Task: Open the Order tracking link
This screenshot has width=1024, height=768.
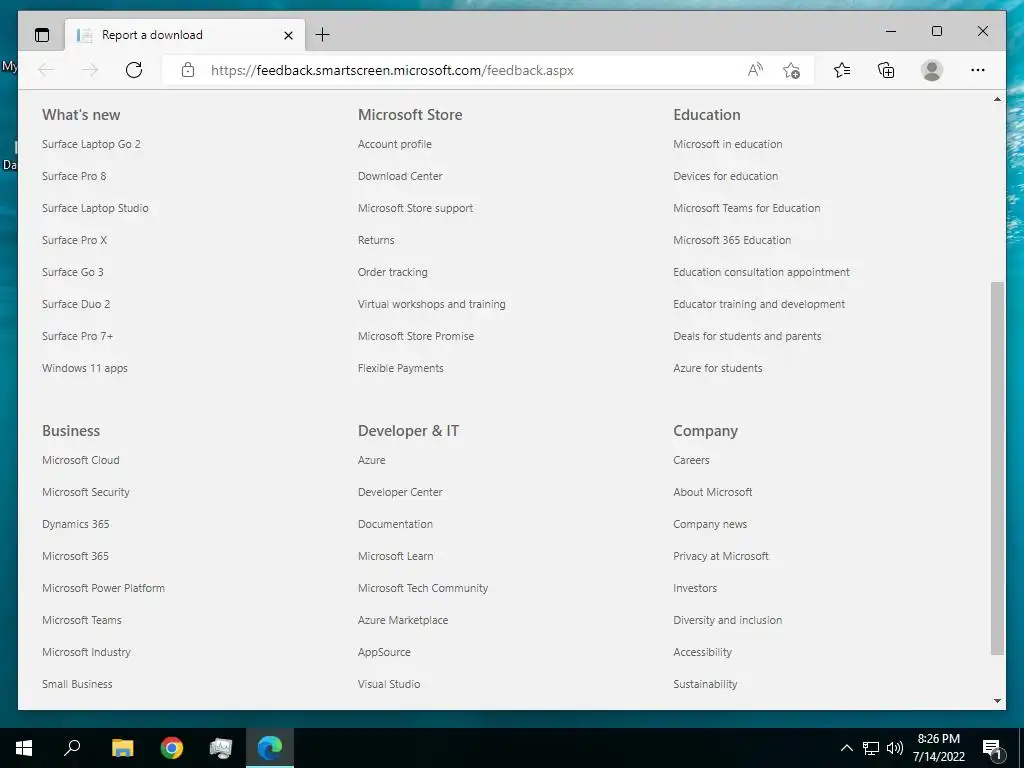Action: point(392,272)
